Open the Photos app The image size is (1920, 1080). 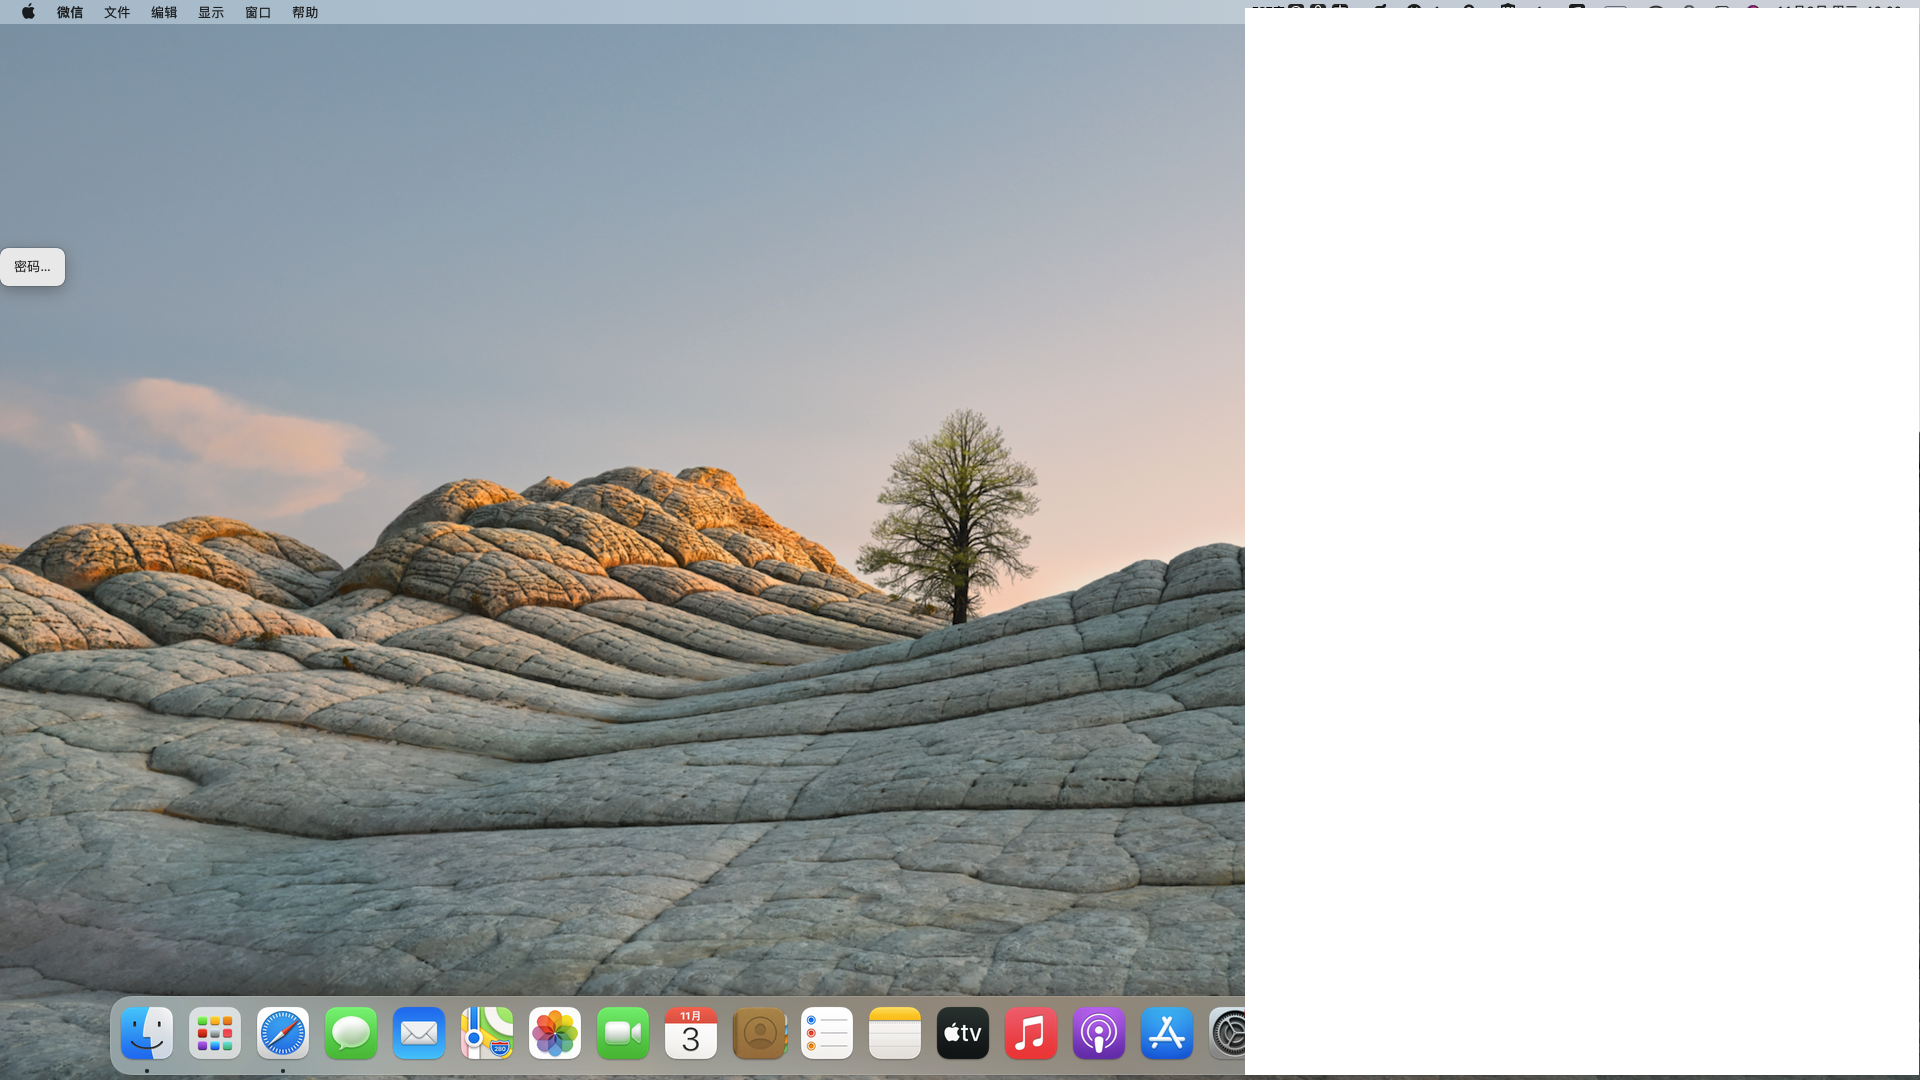click(x=555, y=1034)
